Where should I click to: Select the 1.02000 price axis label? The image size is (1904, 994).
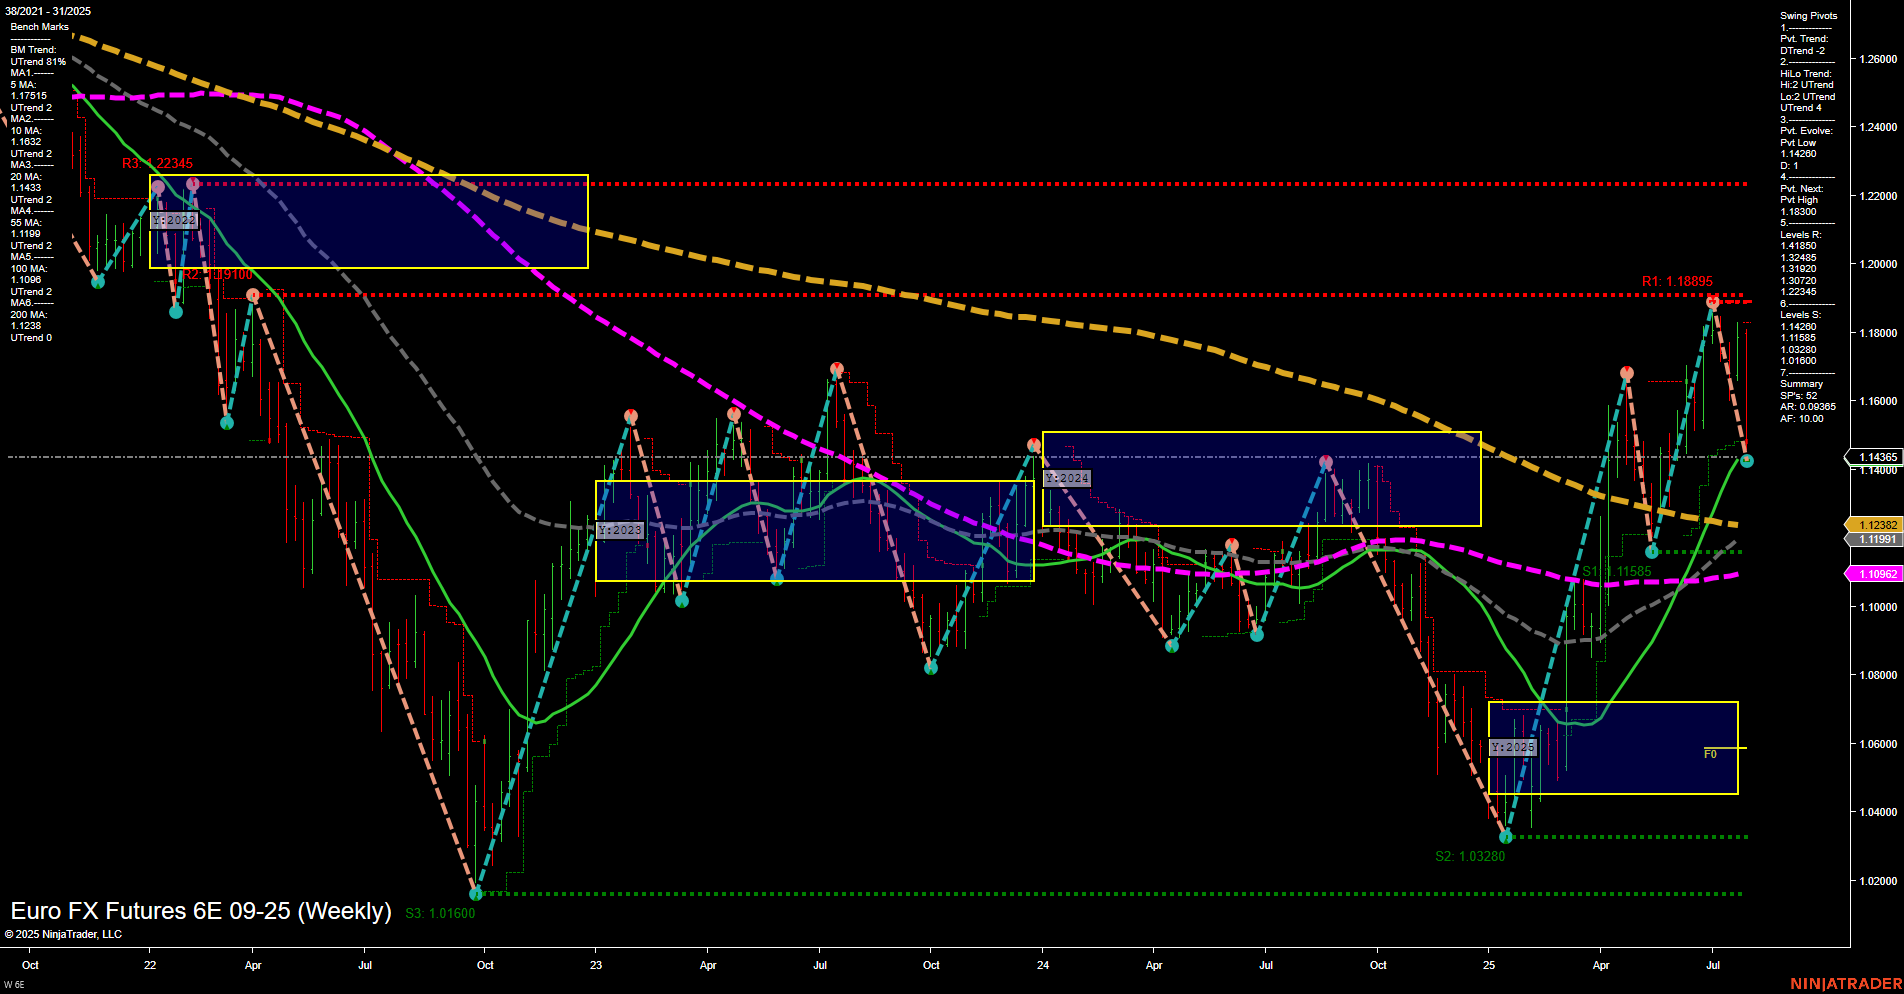tap(1877, 881)
